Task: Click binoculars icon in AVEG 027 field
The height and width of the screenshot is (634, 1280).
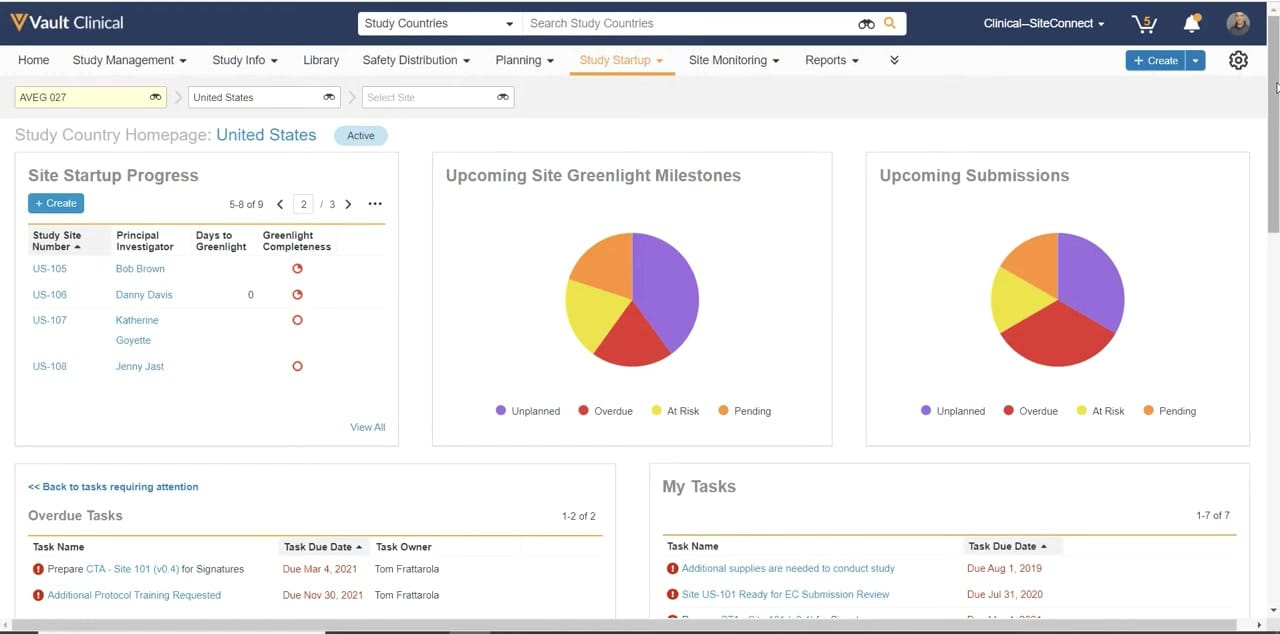Action: click(x=155, y=97)
